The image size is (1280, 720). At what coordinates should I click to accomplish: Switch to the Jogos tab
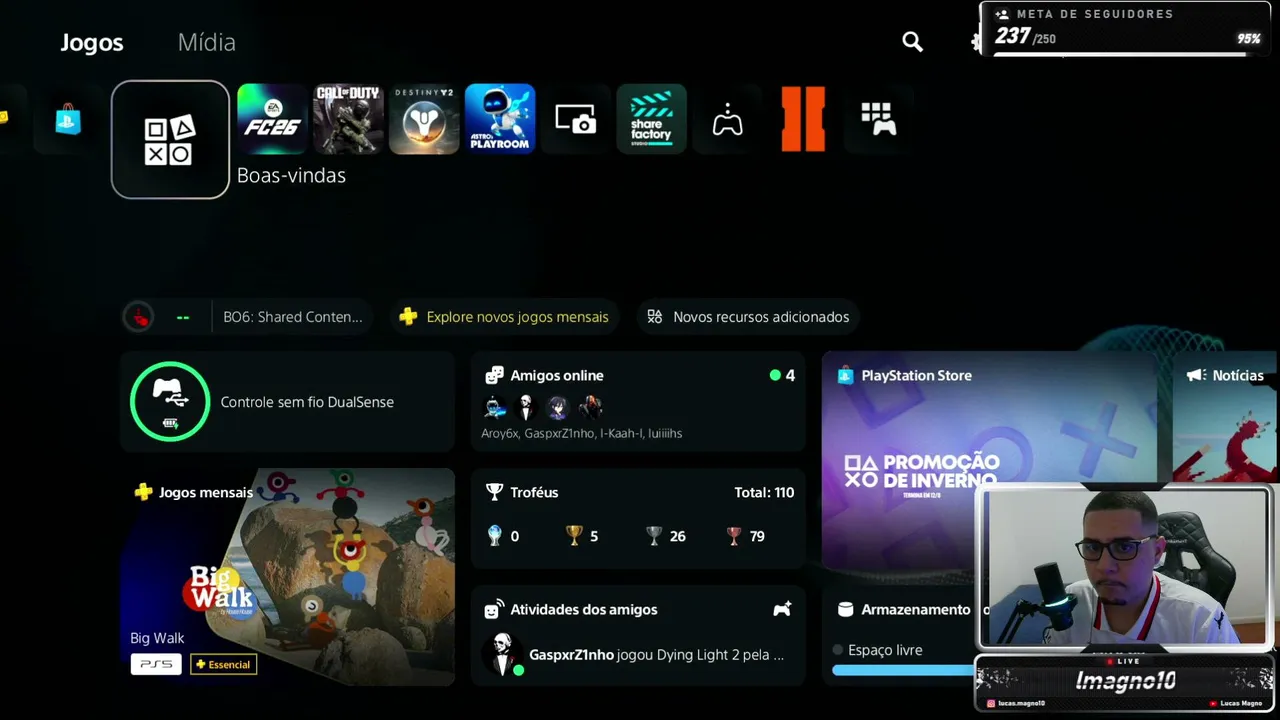pos(92,42)
